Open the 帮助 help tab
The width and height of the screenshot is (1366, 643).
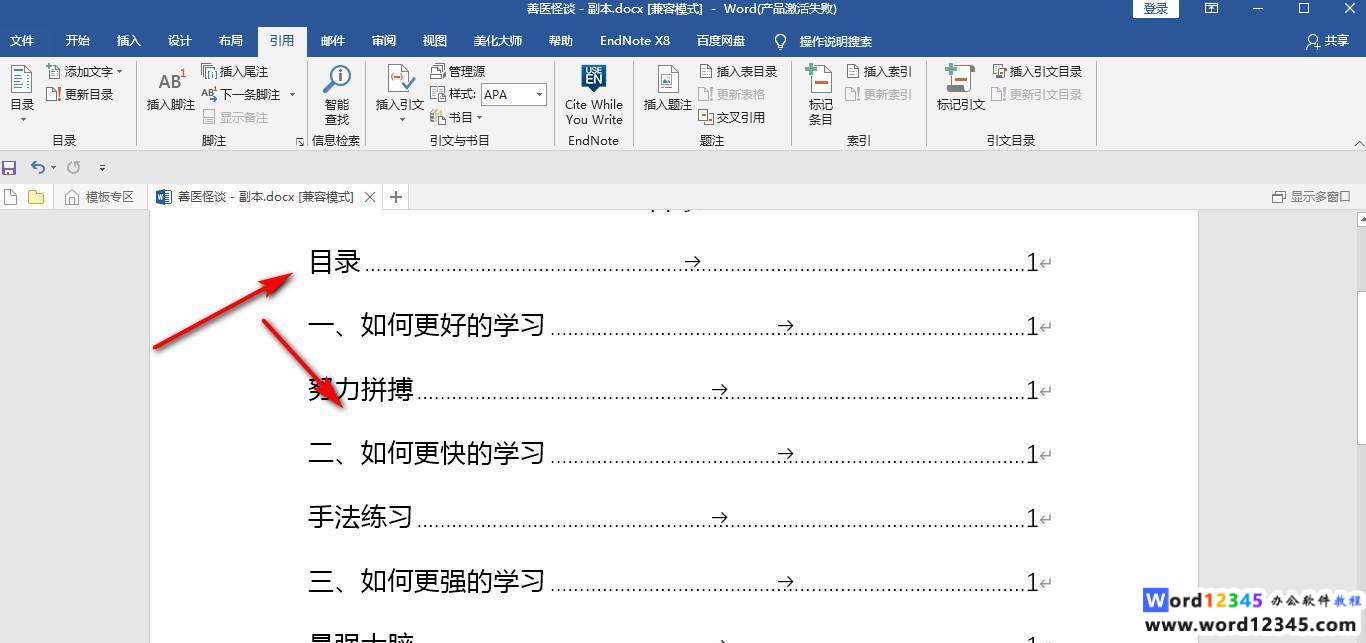(x=560, y=41)
